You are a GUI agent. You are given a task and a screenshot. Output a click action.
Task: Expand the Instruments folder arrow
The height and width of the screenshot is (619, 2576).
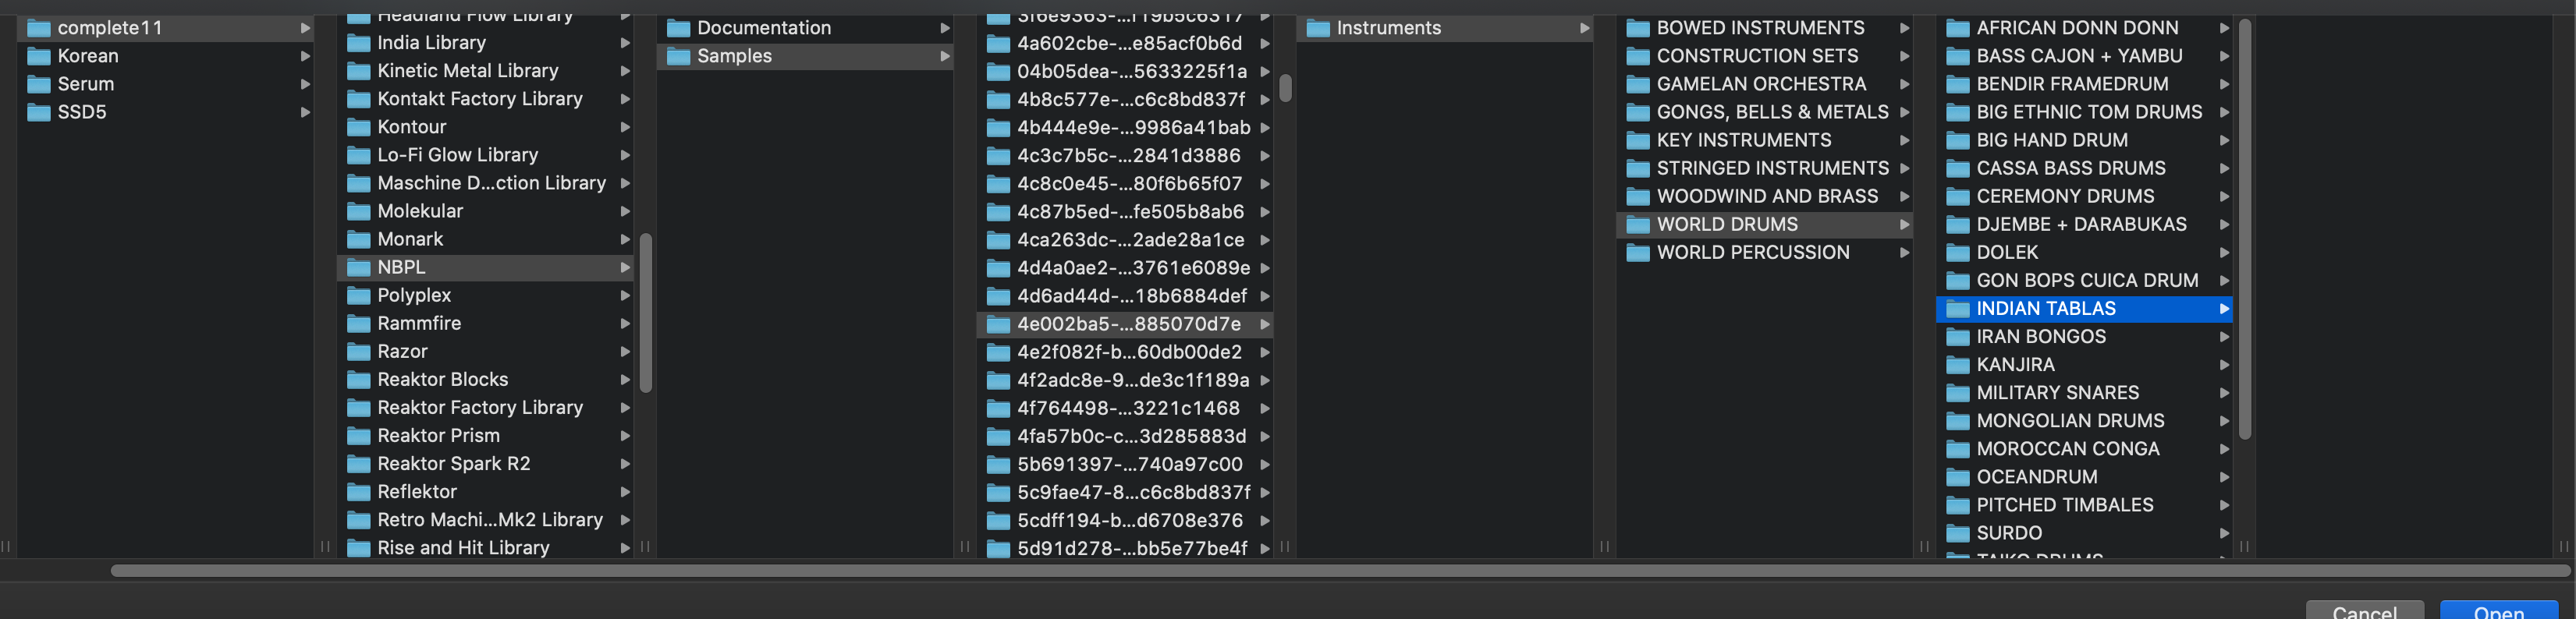click(x=1585, y=28)
